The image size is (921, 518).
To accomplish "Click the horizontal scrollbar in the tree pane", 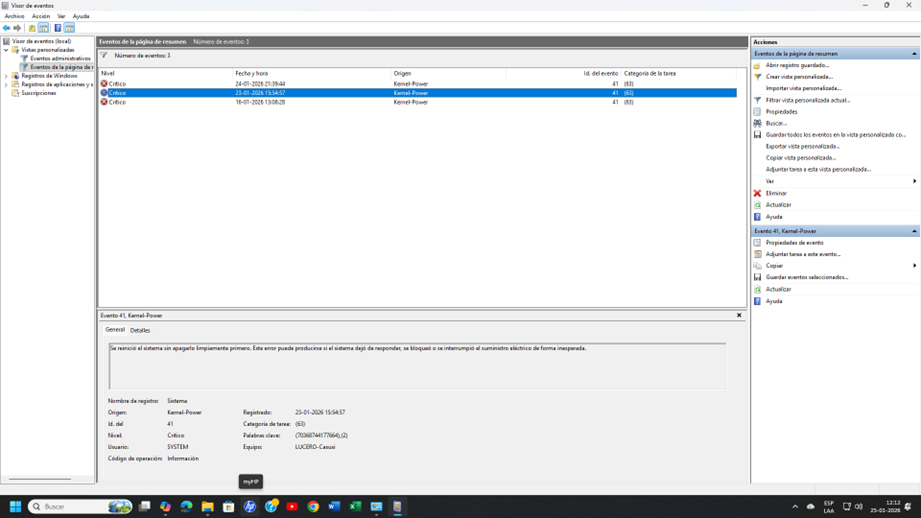I will click(41, 479).
